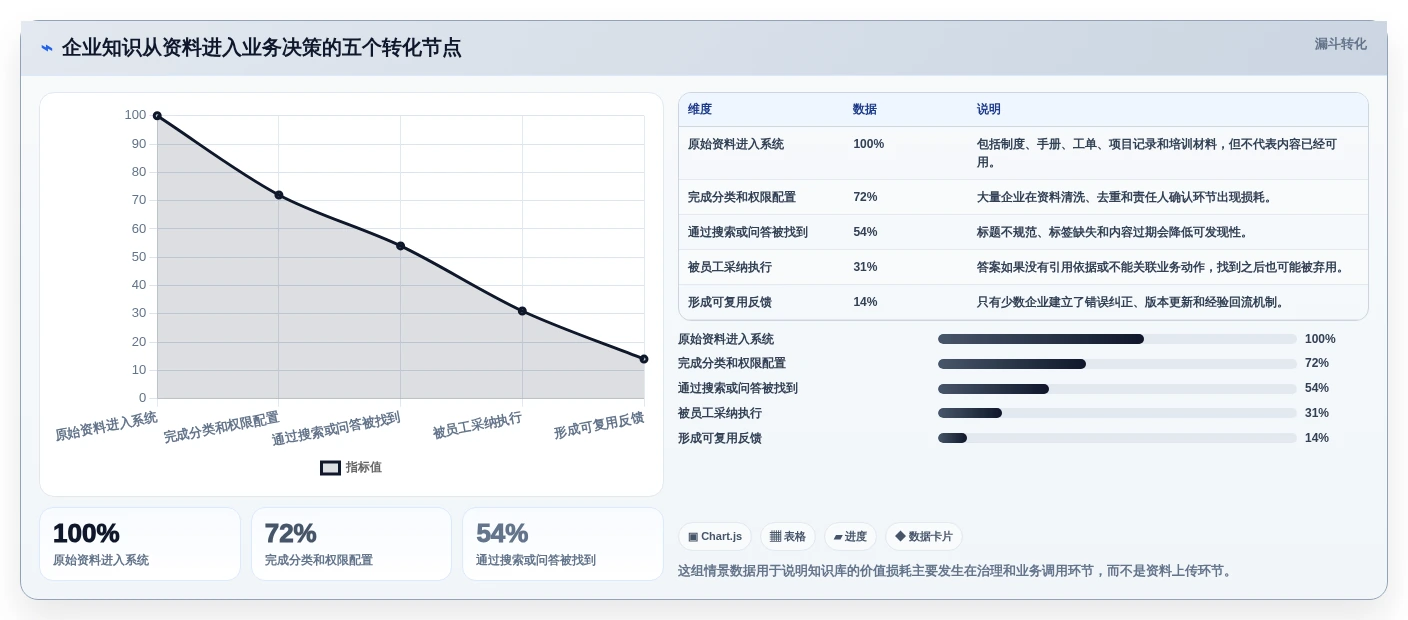This screenshot has width=1408, height=620.
Task: Click the 14% label beside progress bar
Action: tap(1317, 438)
